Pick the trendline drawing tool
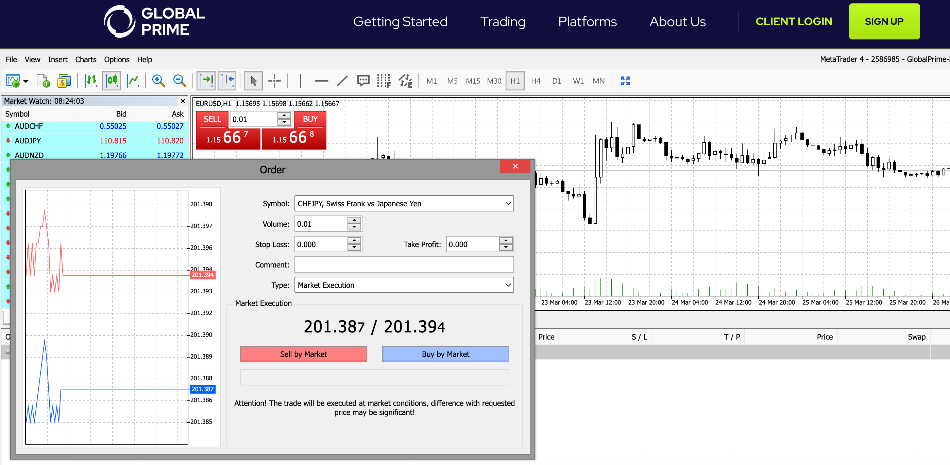Viewport: 950px width, 465px height. pyautogui.click(x=342, y=81)
